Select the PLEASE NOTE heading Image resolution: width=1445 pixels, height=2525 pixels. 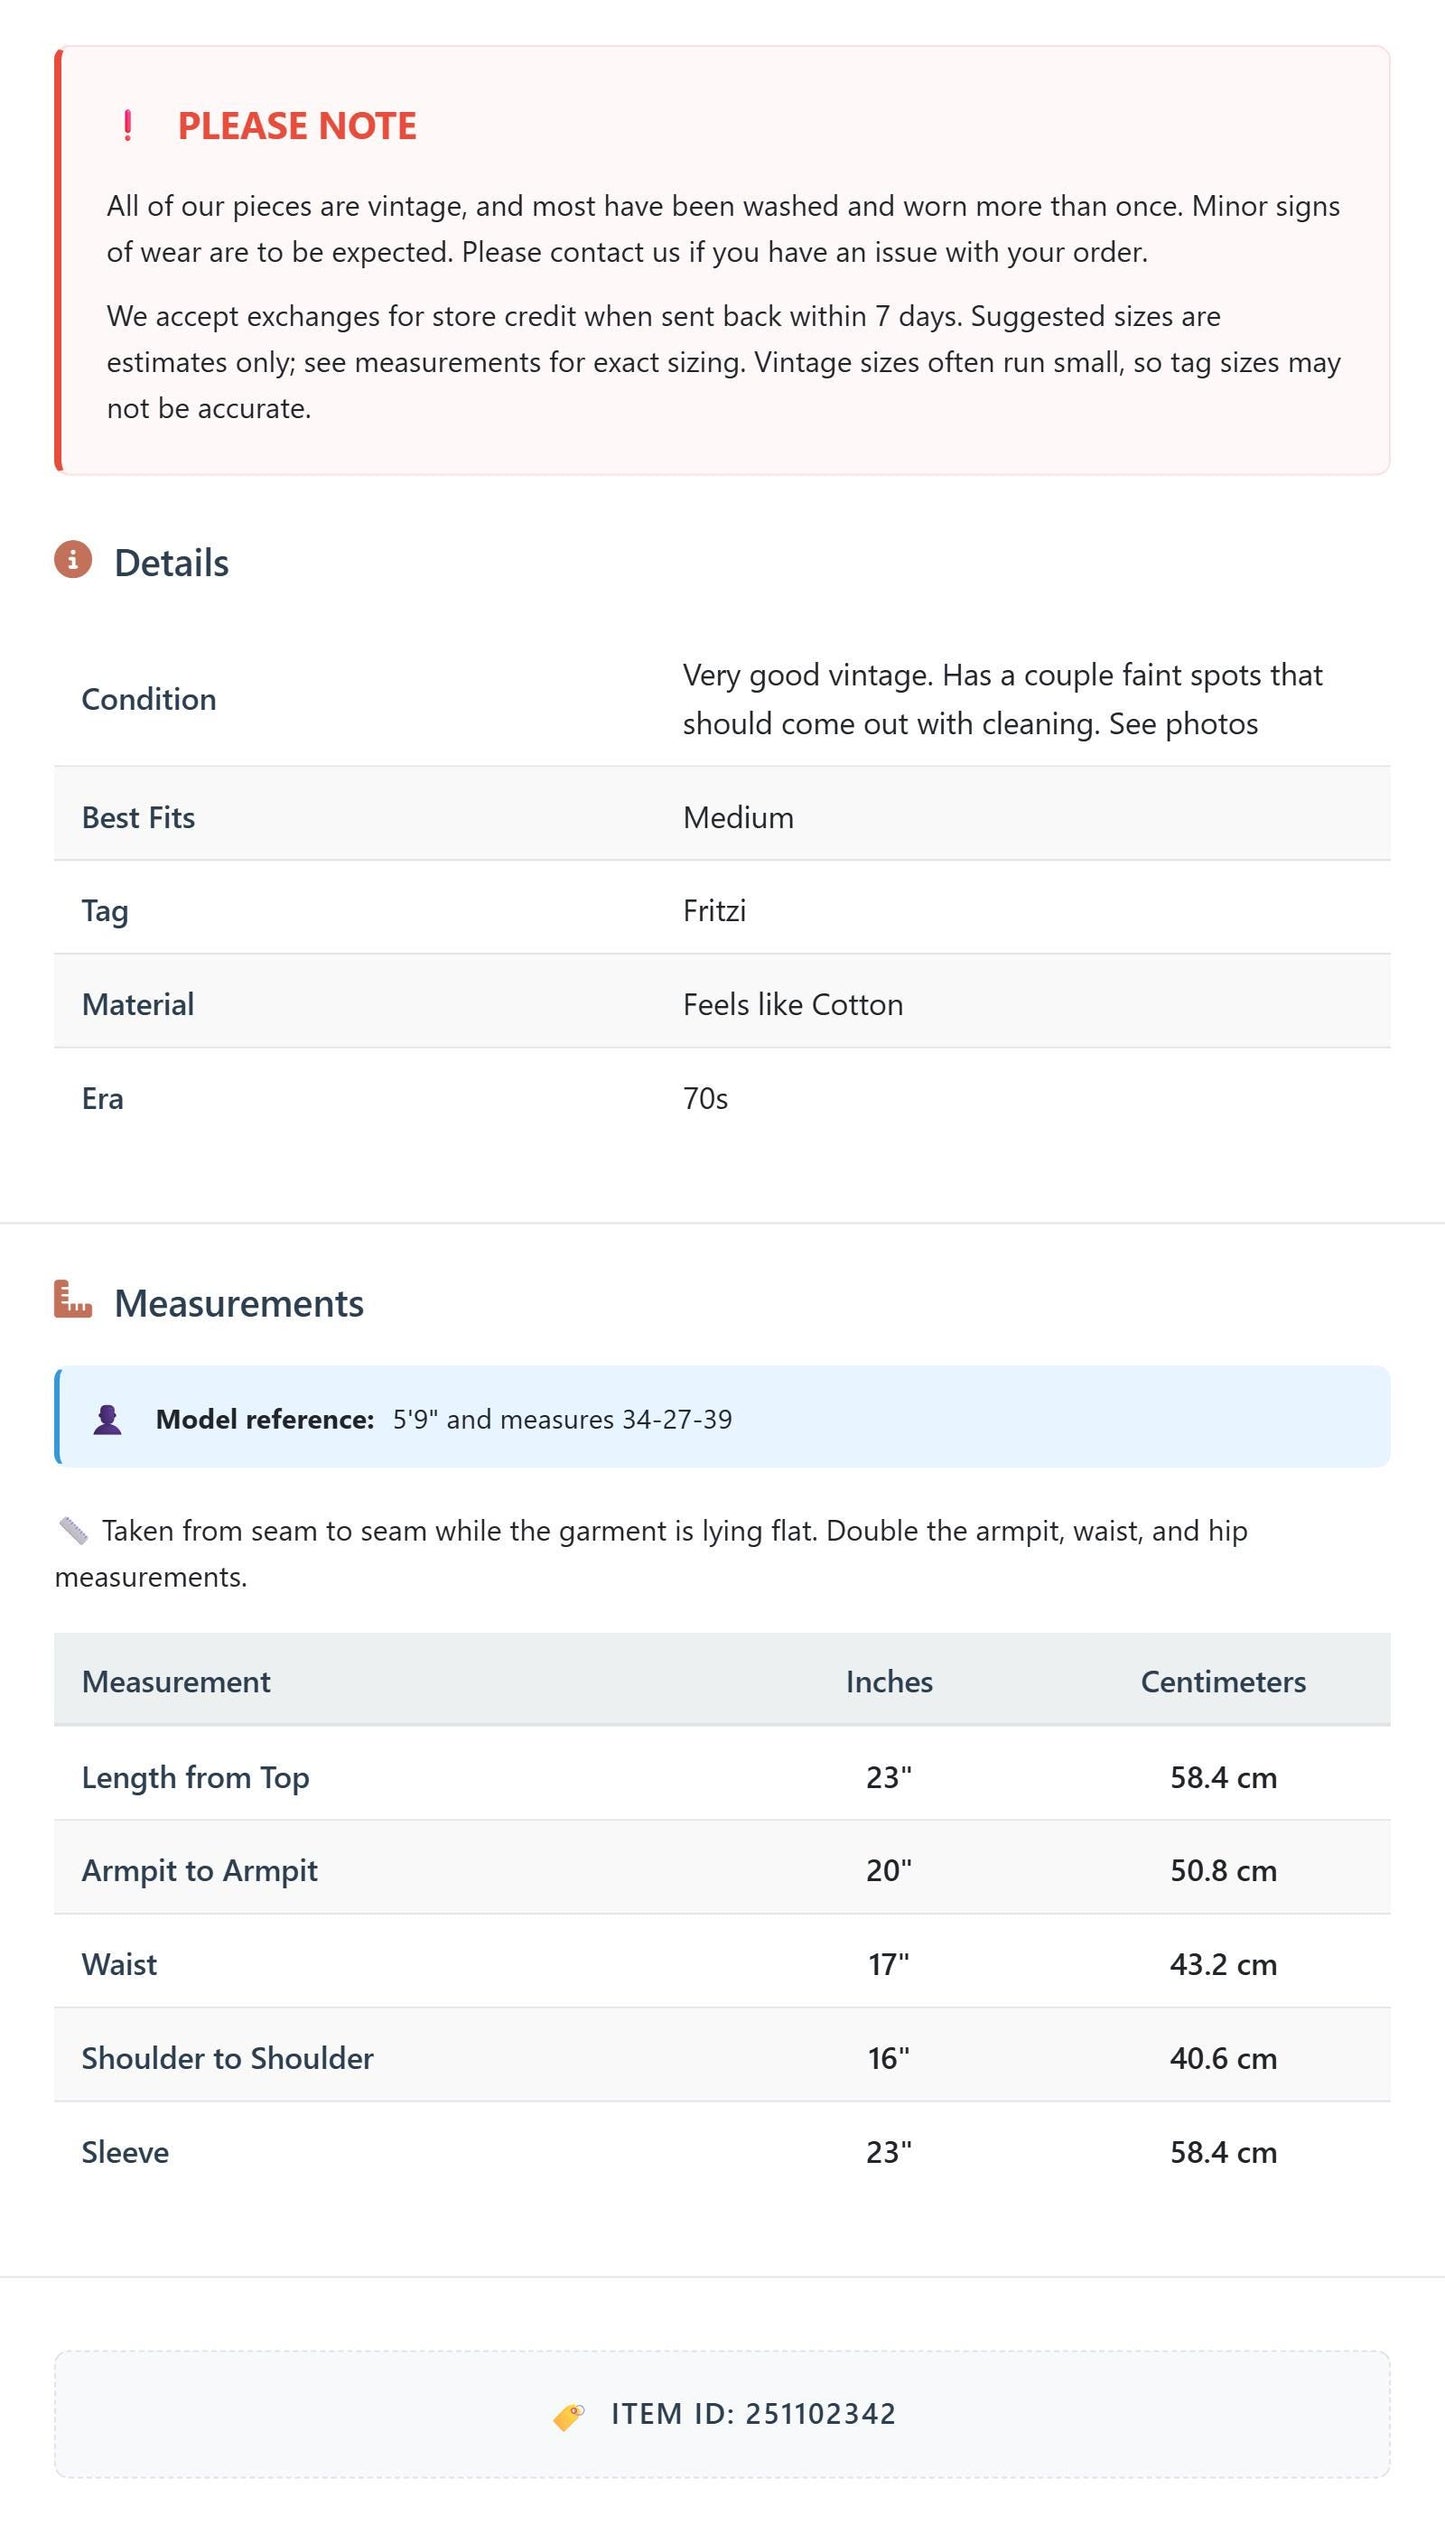[x=297, y=126]
